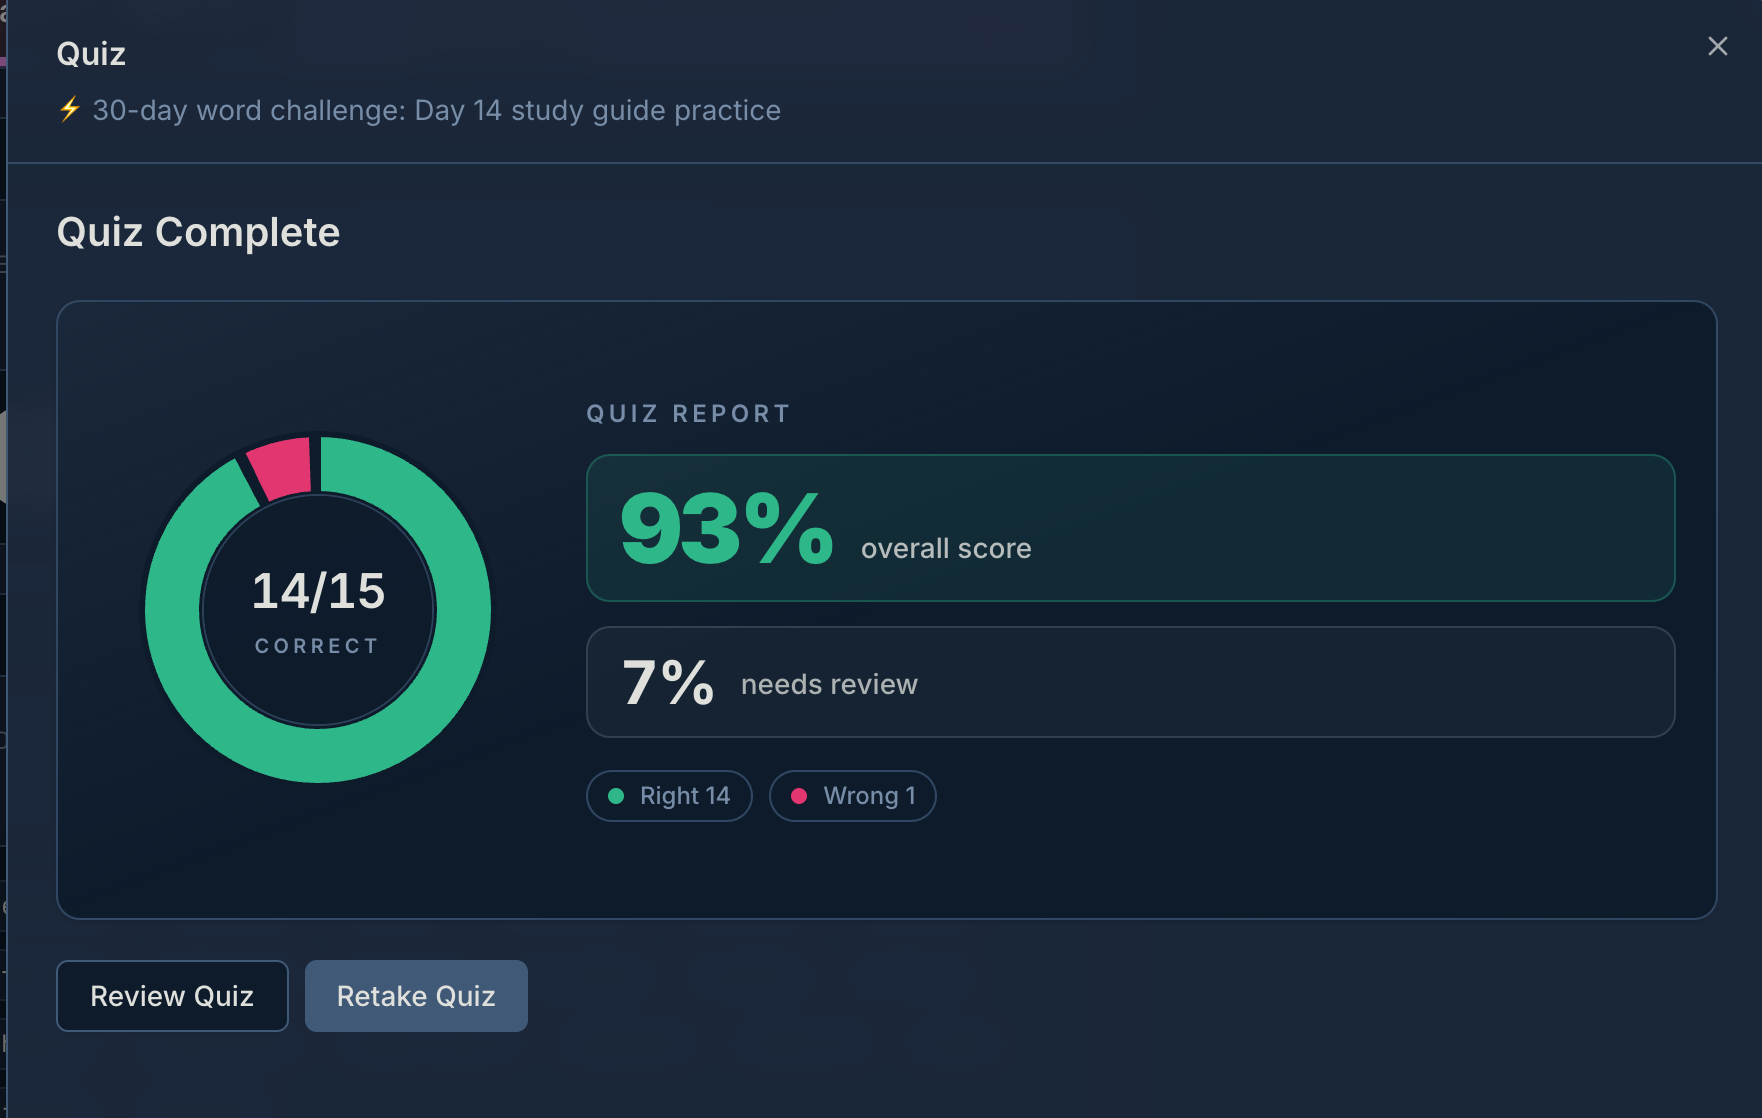Select the Right 14 pill
The height and width of the screenshot is (1118, 1762).
[x=669, y=796]
